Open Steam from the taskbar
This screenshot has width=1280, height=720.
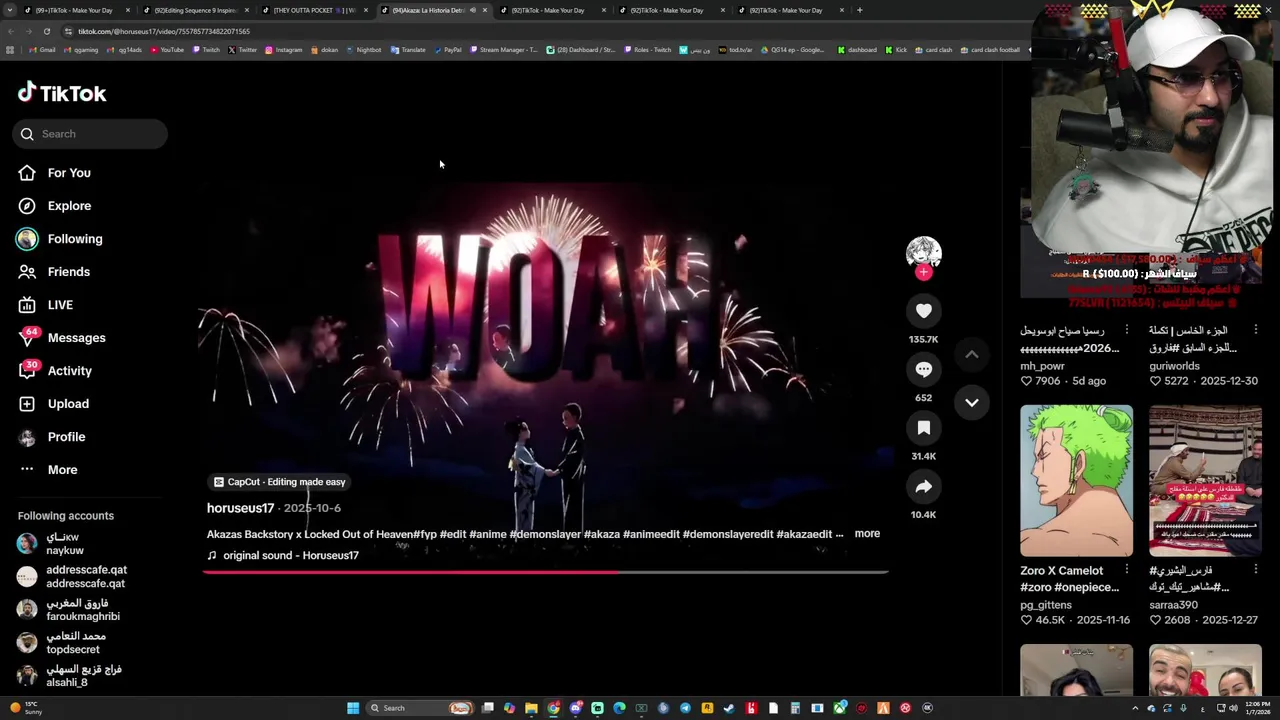tap(729, 708)
